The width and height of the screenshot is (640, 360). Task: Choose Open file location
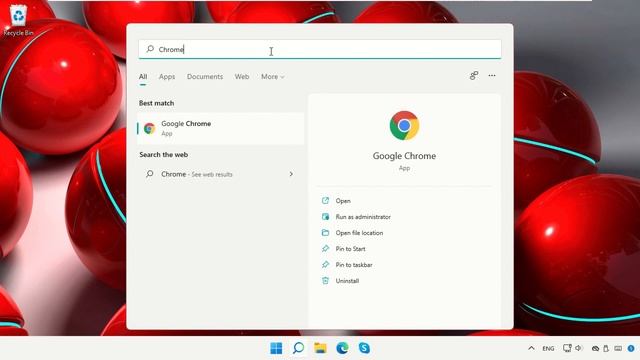359,233
